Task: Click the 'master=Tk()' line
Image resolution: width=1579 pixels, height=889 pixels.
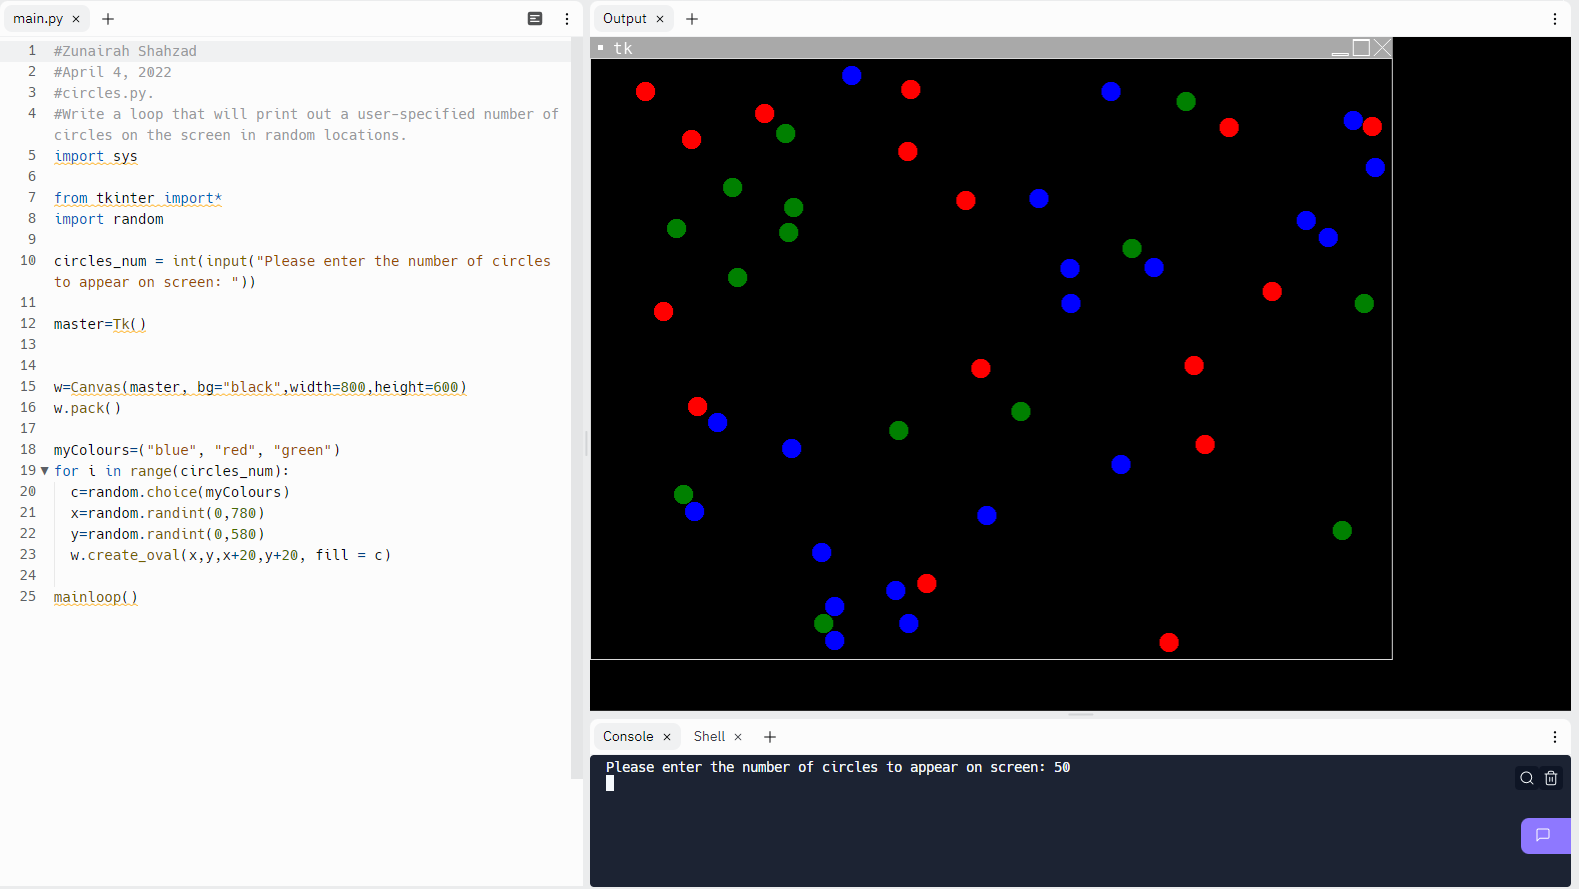Action: (x=100, y=324)
